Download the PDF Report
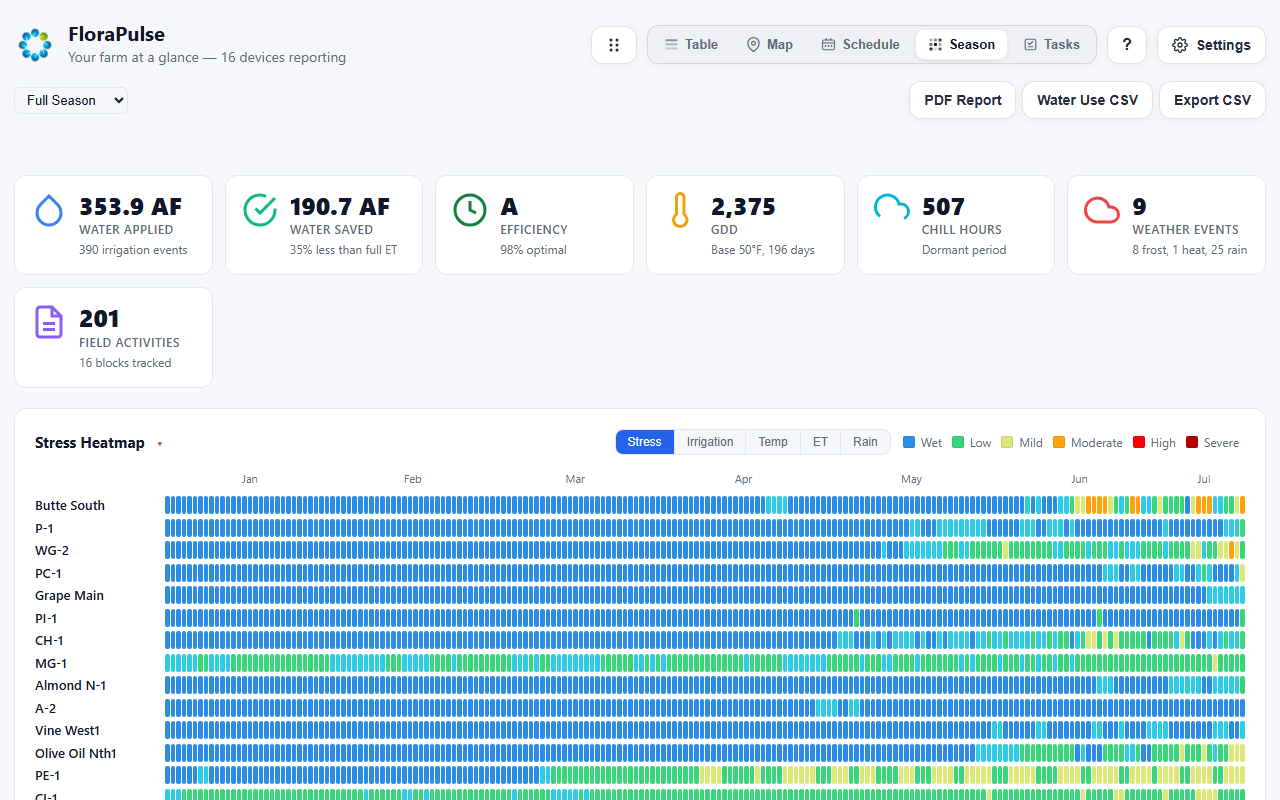 962,100
